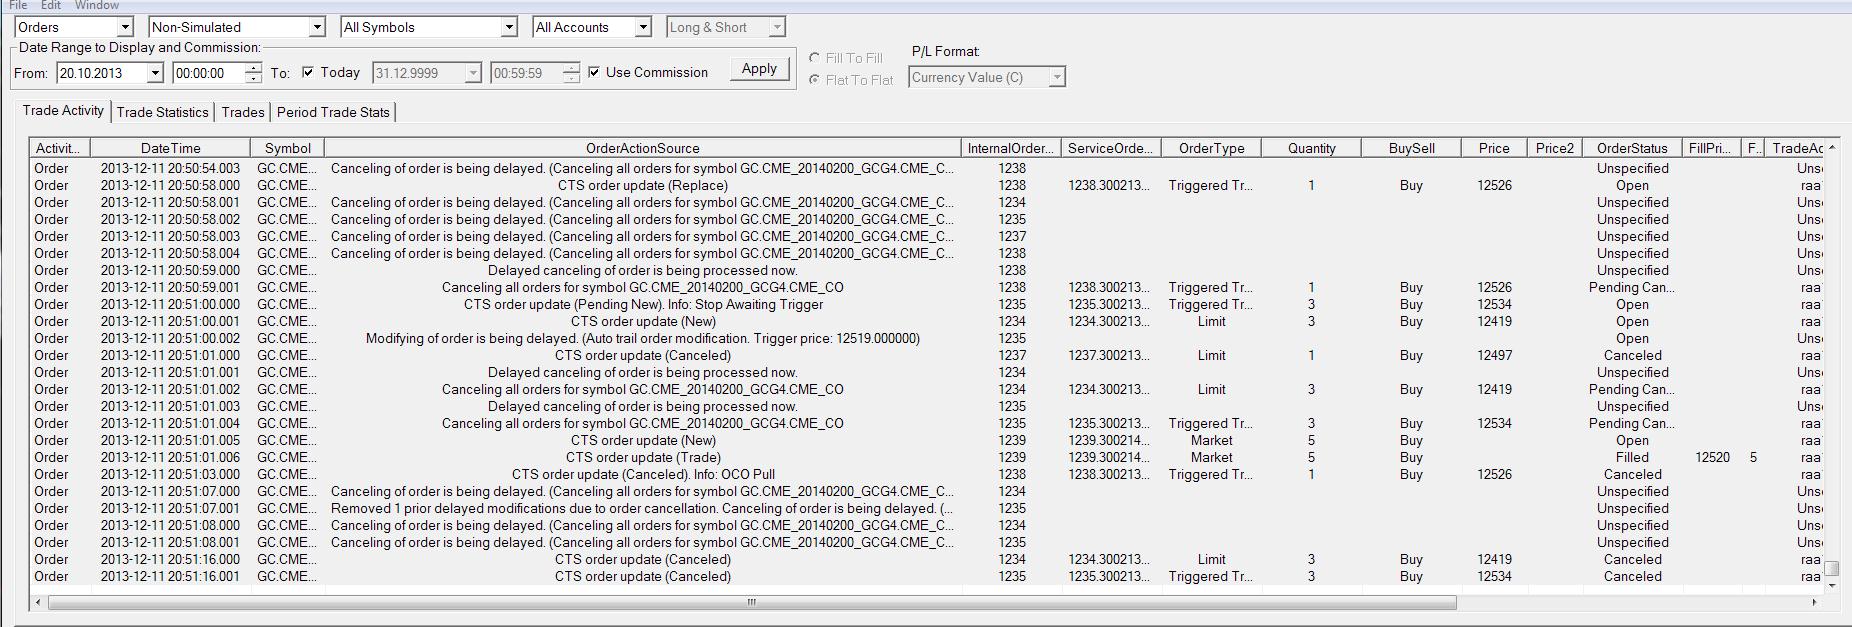Decrement From time with down spinner
This screenshot has height=627, width=1852.
click(253, 78)
